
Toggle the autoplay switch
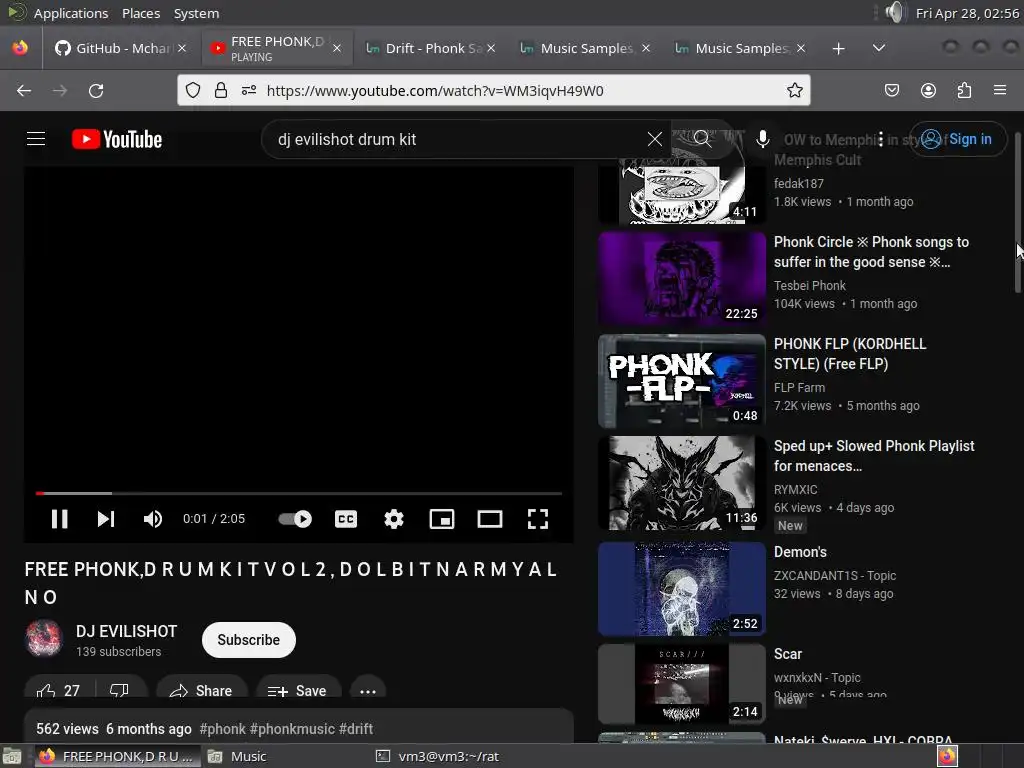pos(295,519)
